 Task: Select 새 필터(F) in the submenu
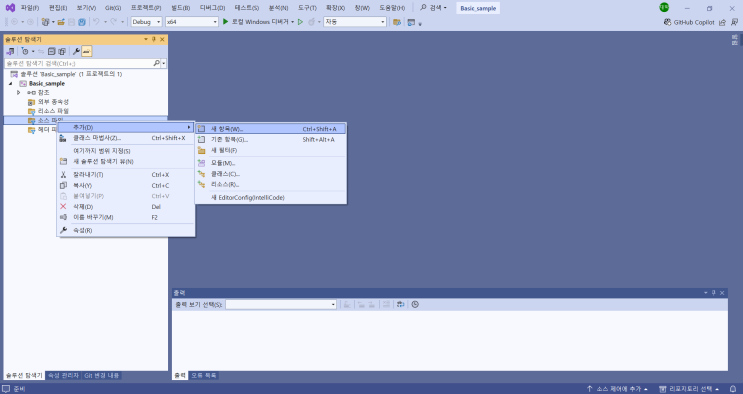271,150
